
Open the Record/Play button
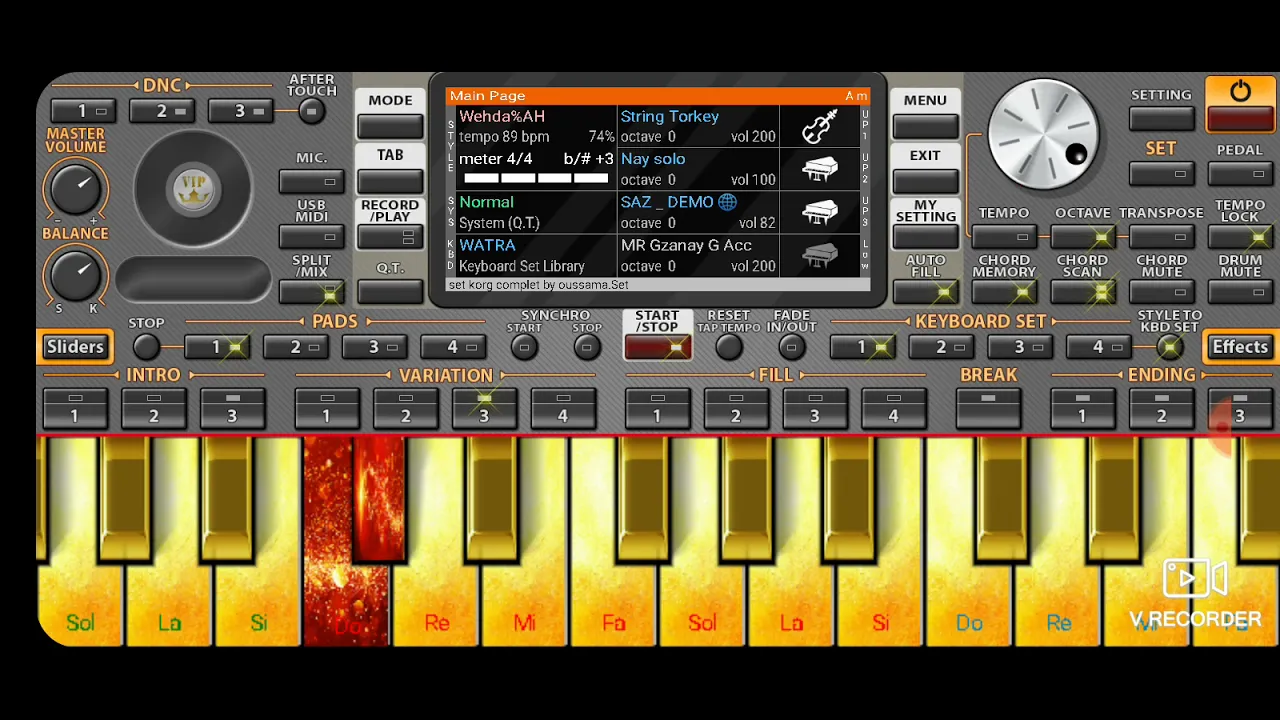tap(390, 237)
